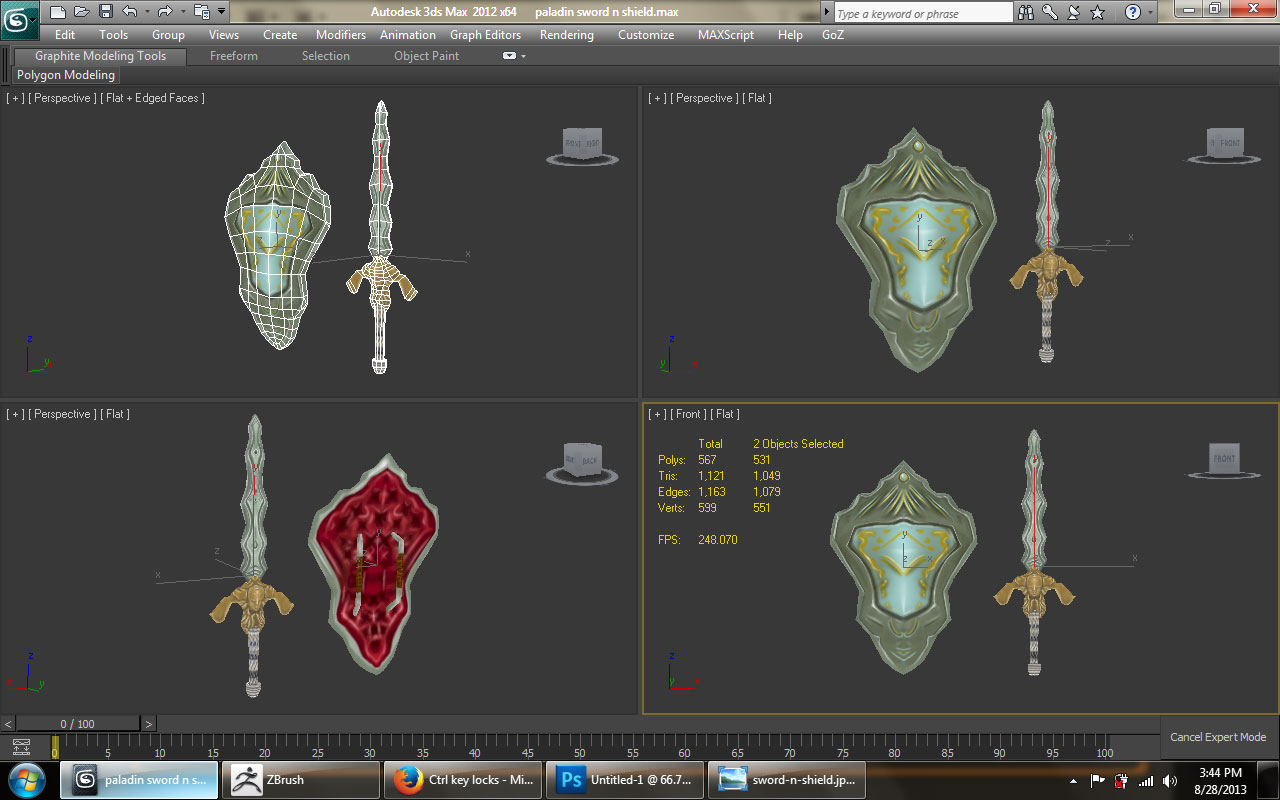The height and width of the screenshot is (800, 1280).
Task: Click the Open Mini Curve Editor icon
Action: coord(21,746)
